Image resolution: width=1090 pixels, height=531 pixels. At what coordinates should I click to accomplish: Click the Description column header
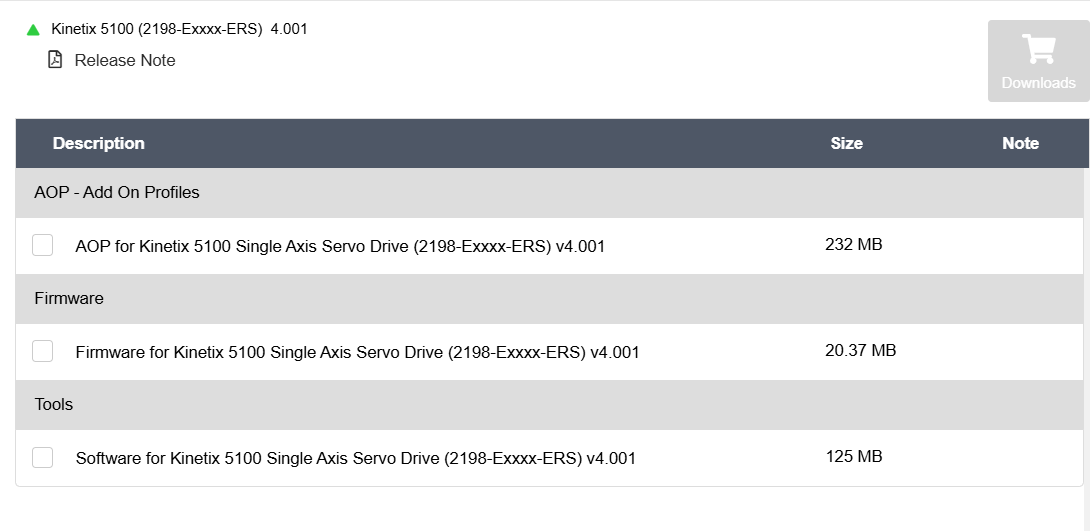(x=99, y=143)
